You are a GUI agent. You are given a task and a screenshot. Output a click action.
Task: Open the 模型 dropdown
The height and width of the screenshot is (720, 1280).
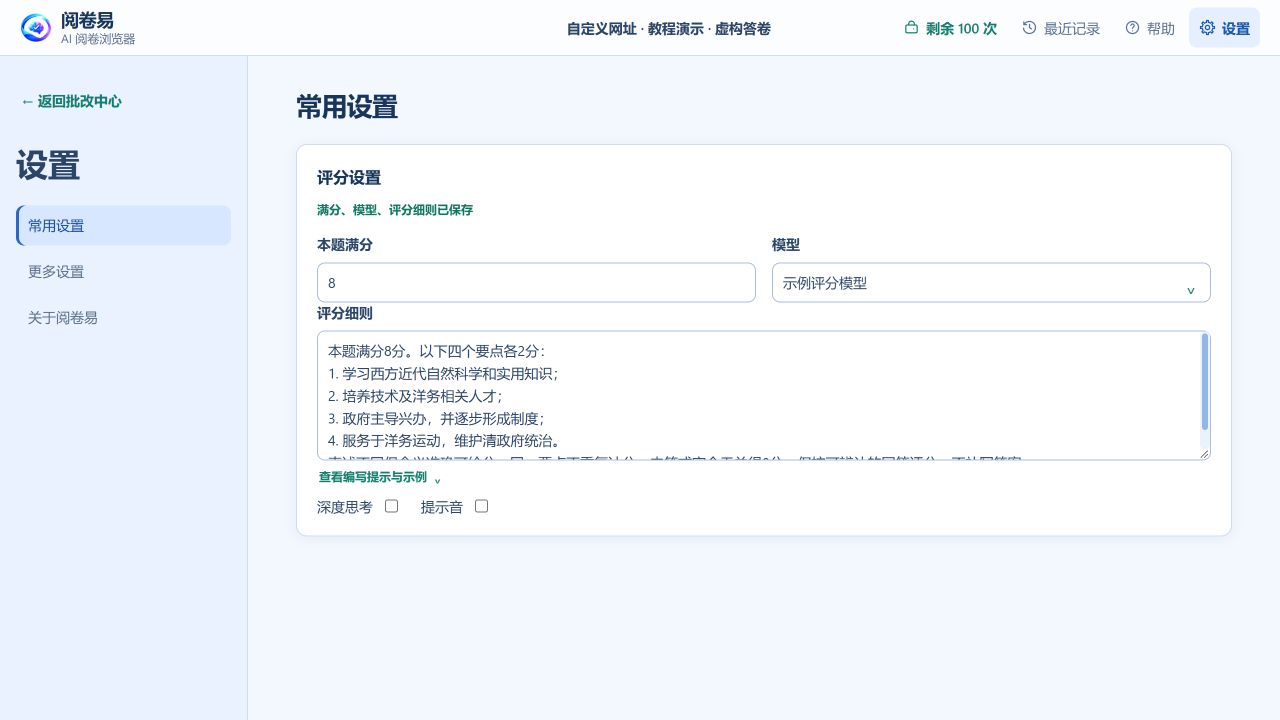pos(991,283)
